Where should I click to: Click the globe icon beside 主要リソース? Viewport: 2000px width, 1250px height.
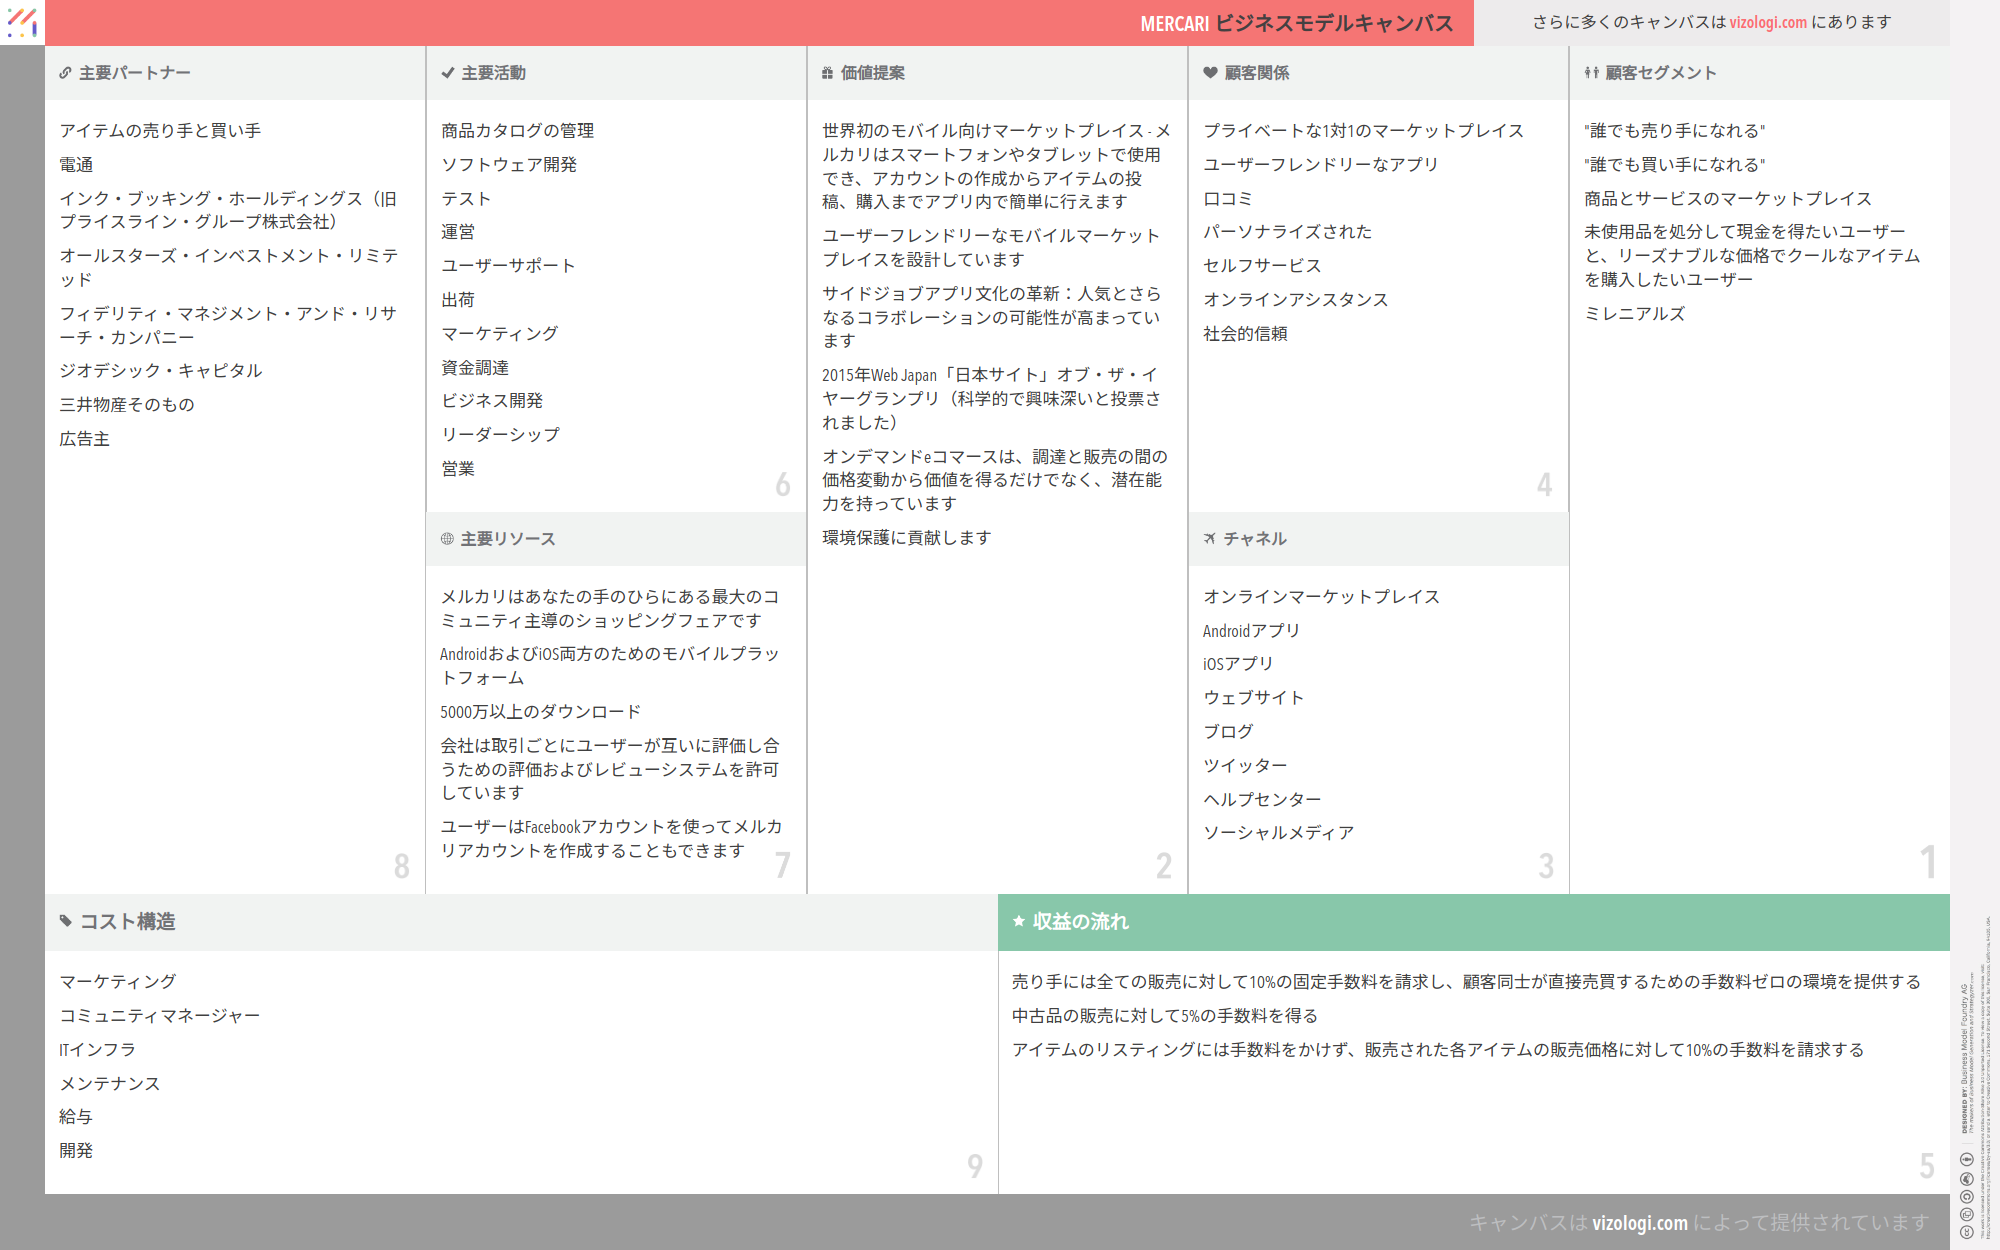[x=447, y=539]
